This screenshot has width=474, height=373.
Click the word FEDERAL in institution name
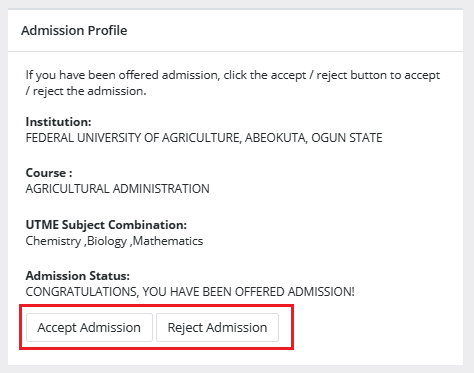[50, 138]
